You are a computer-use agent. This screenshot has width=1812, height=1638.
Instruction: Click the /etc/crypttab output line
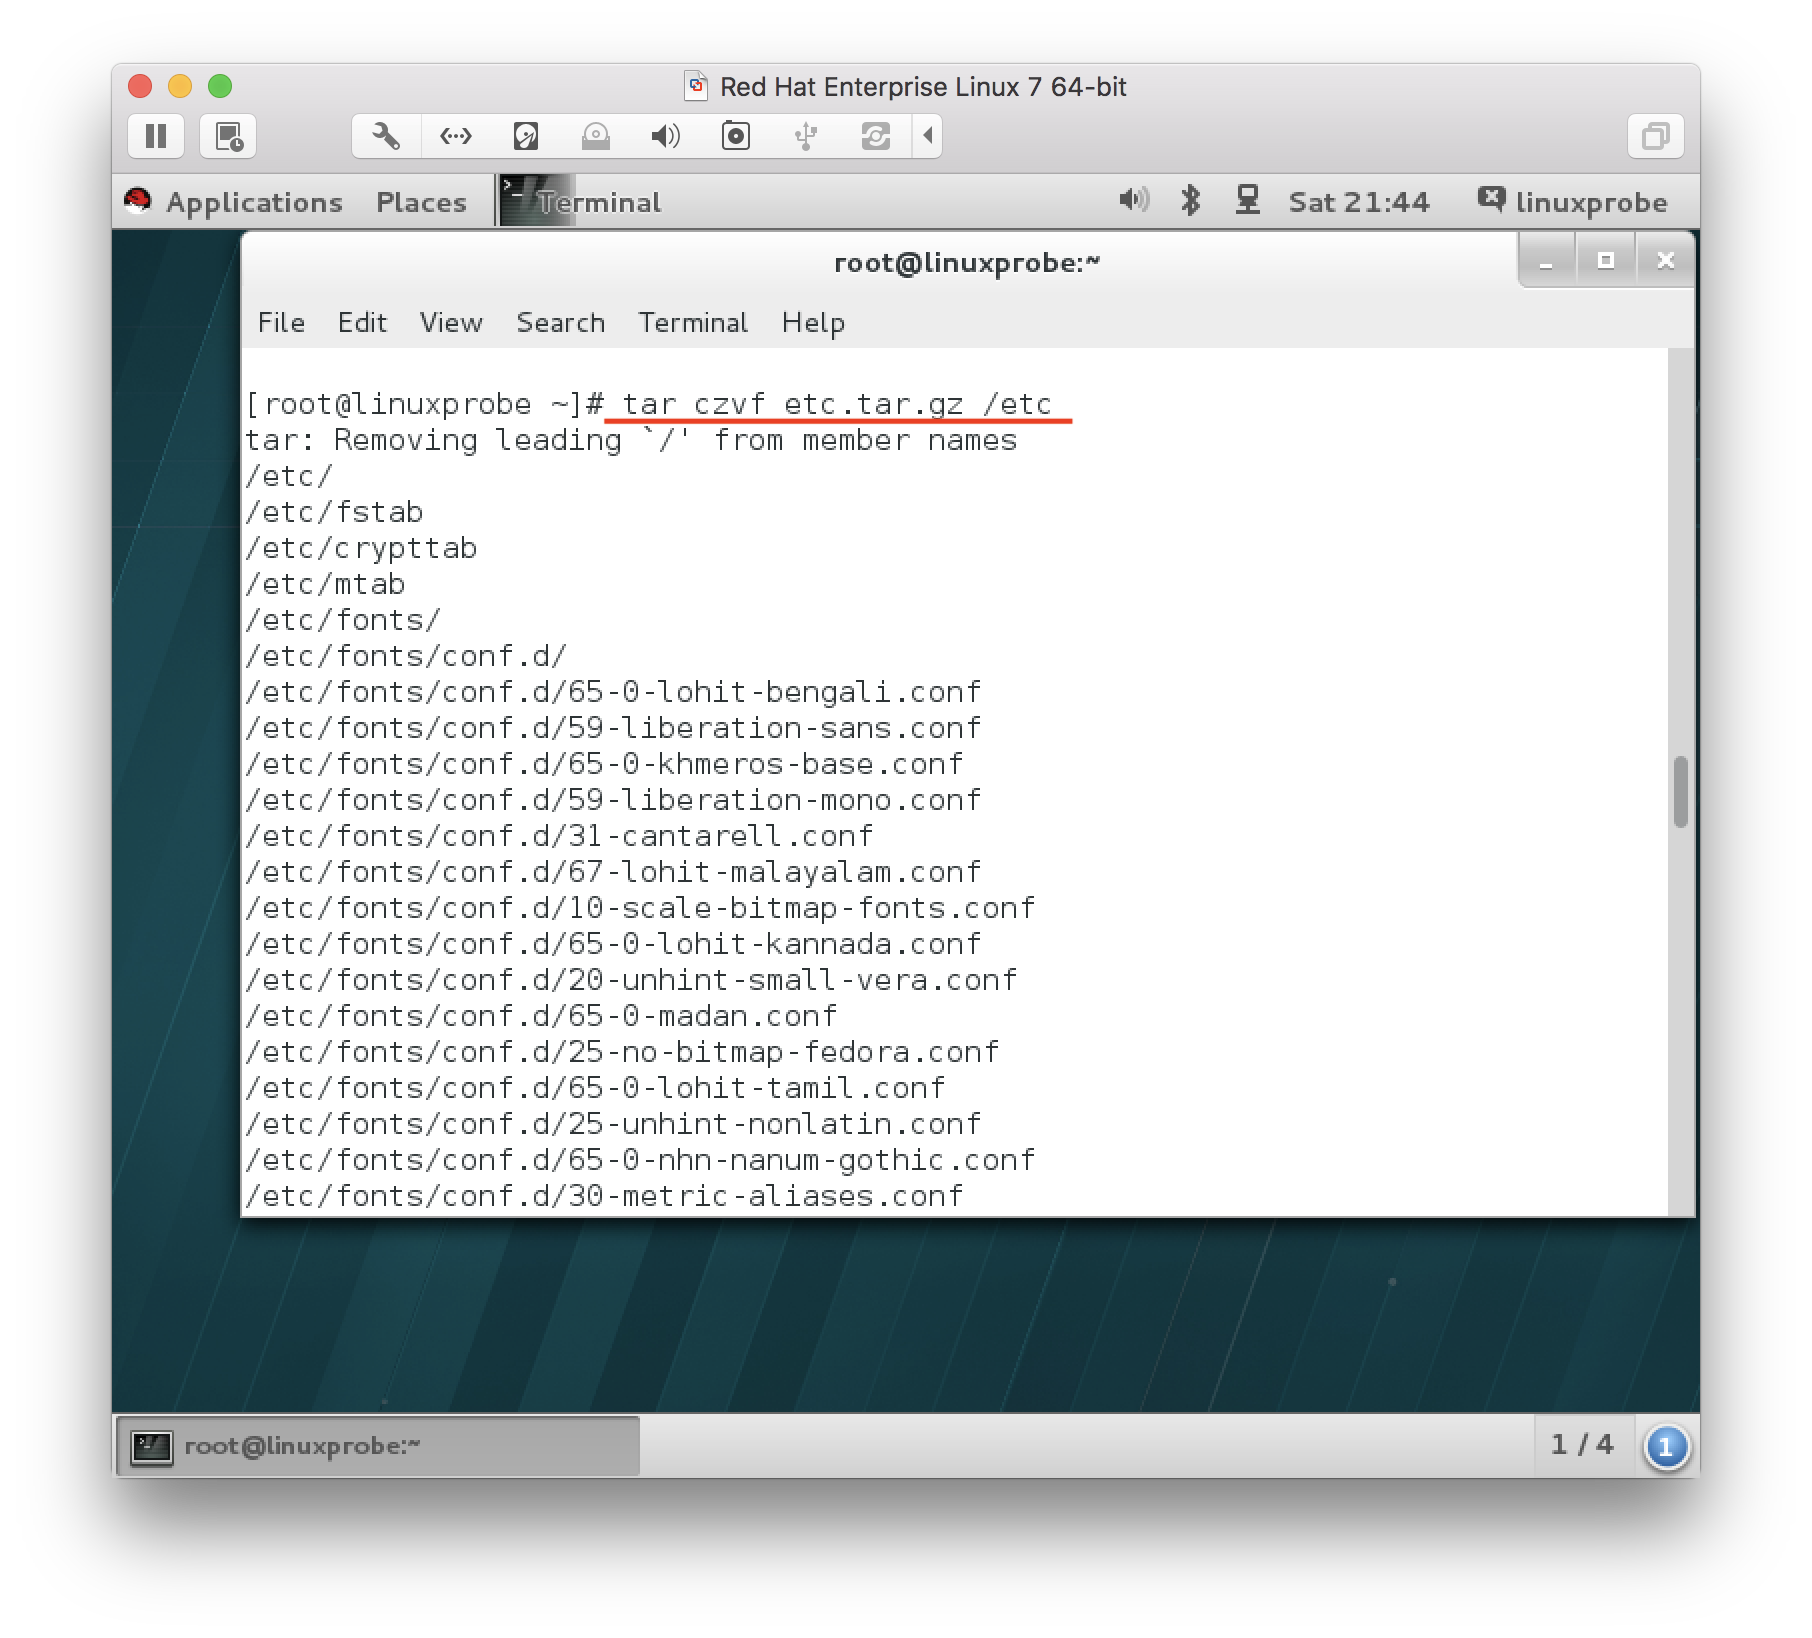pyautogui.click(x=362, y=548)
